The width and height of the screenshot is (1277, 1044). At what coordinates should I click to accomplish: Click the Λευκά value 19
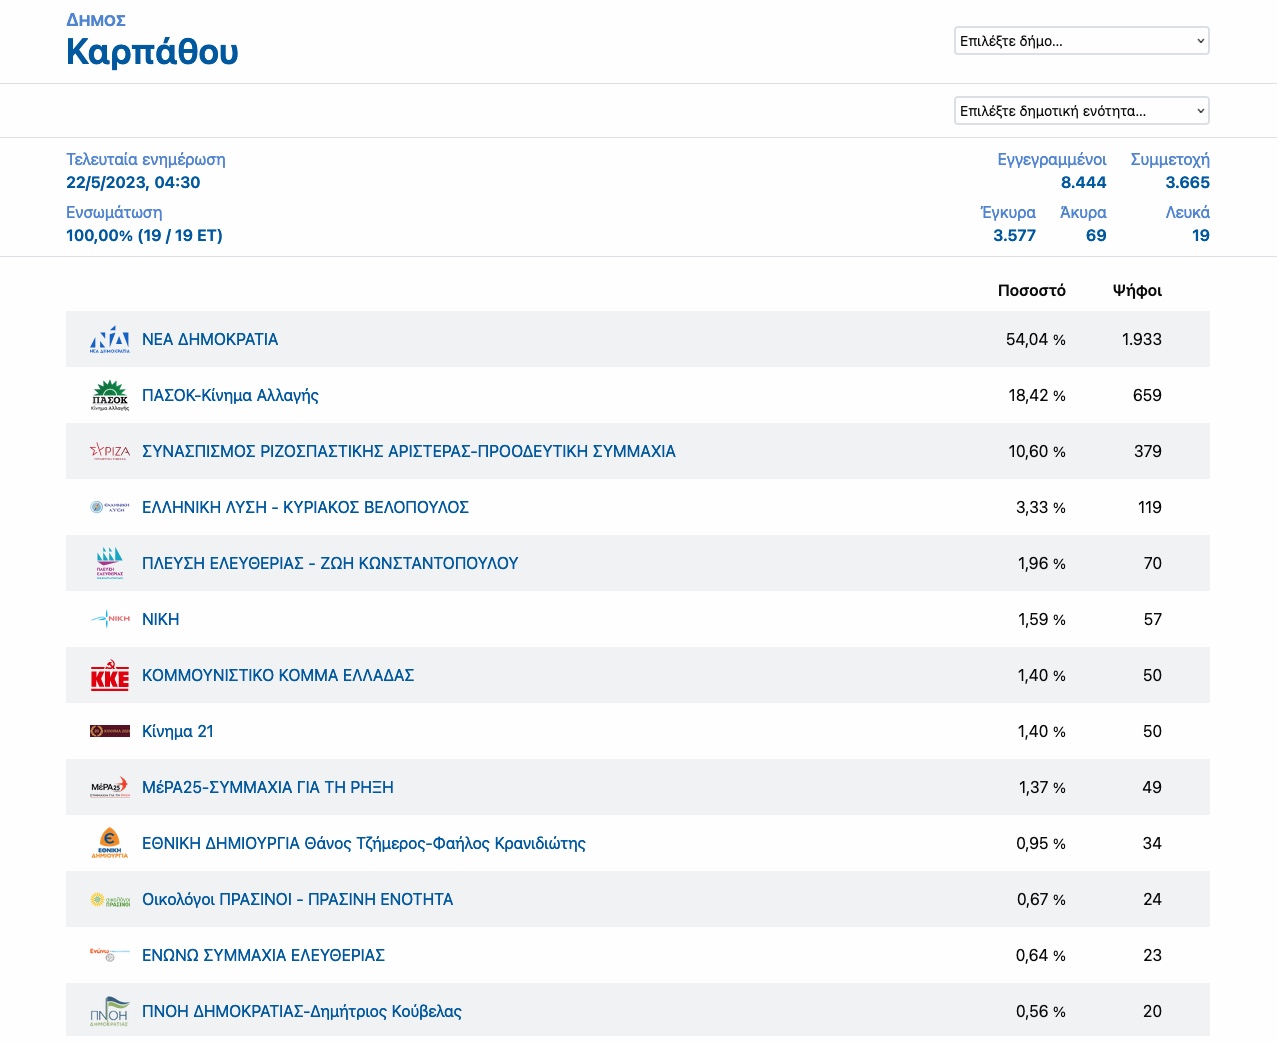click(x=1201, y=235)
